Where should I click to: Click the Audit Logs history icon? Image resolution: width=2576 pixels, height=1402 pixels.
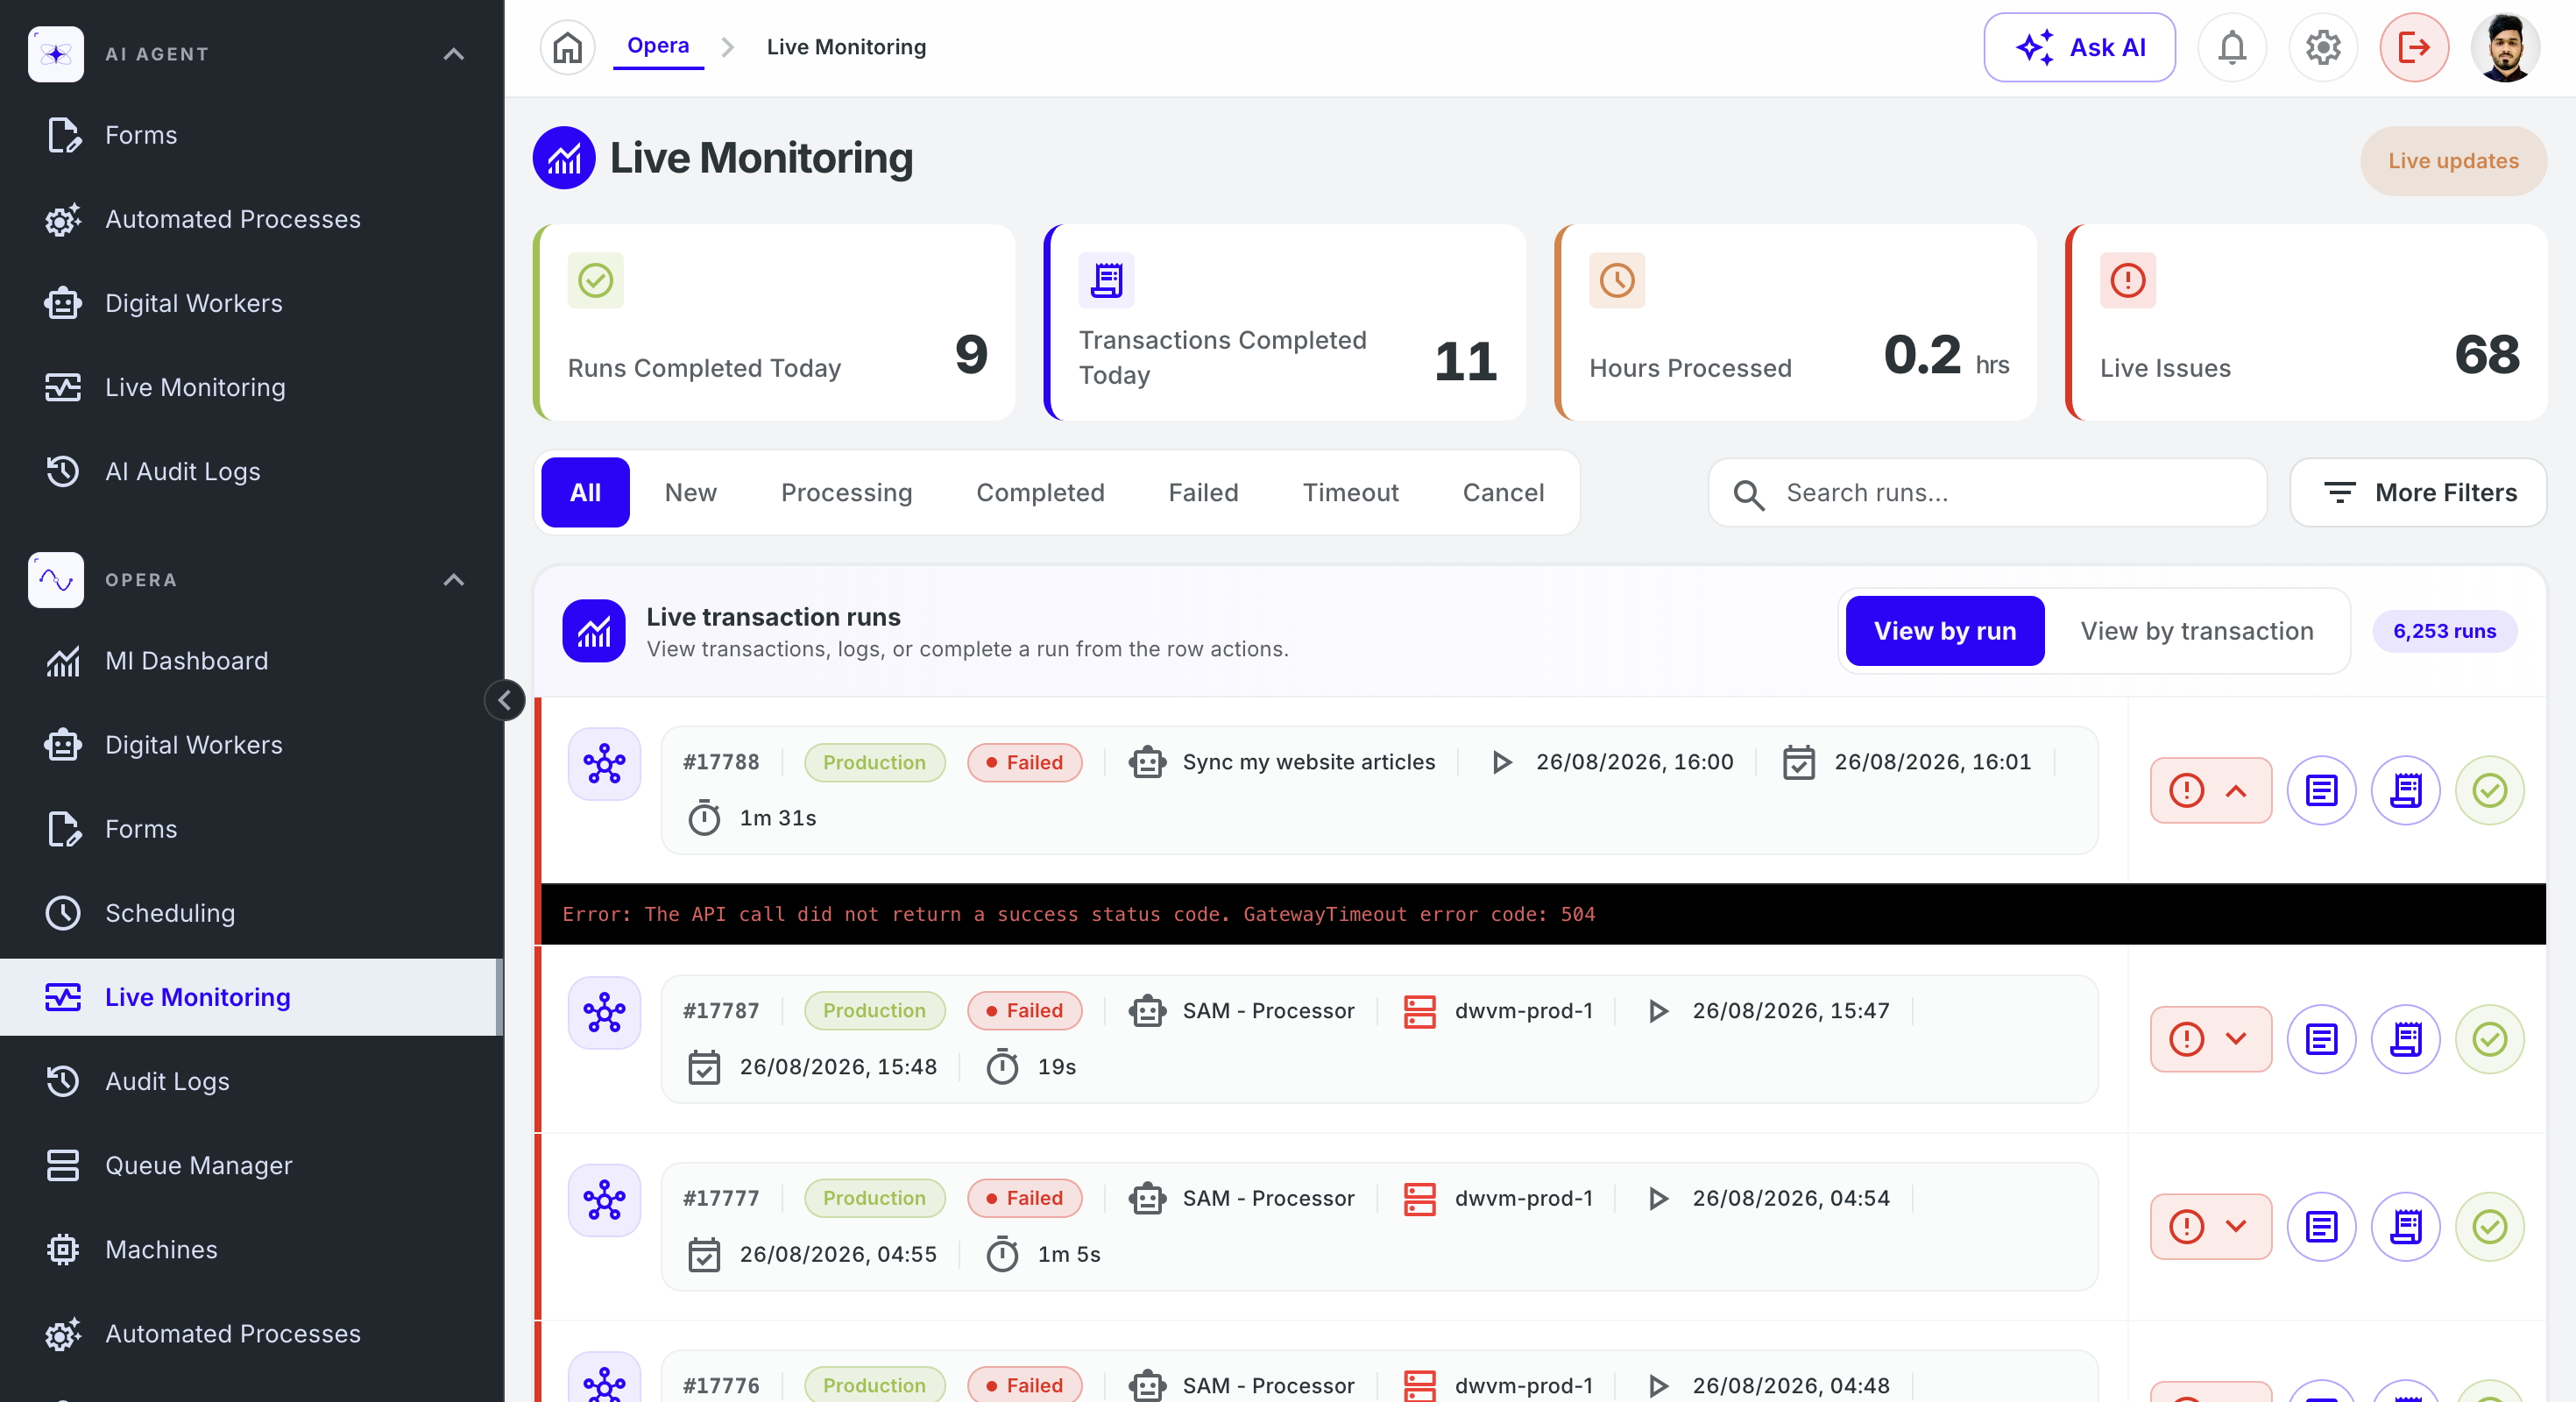pyautogui.click(x=63, y=1081)
